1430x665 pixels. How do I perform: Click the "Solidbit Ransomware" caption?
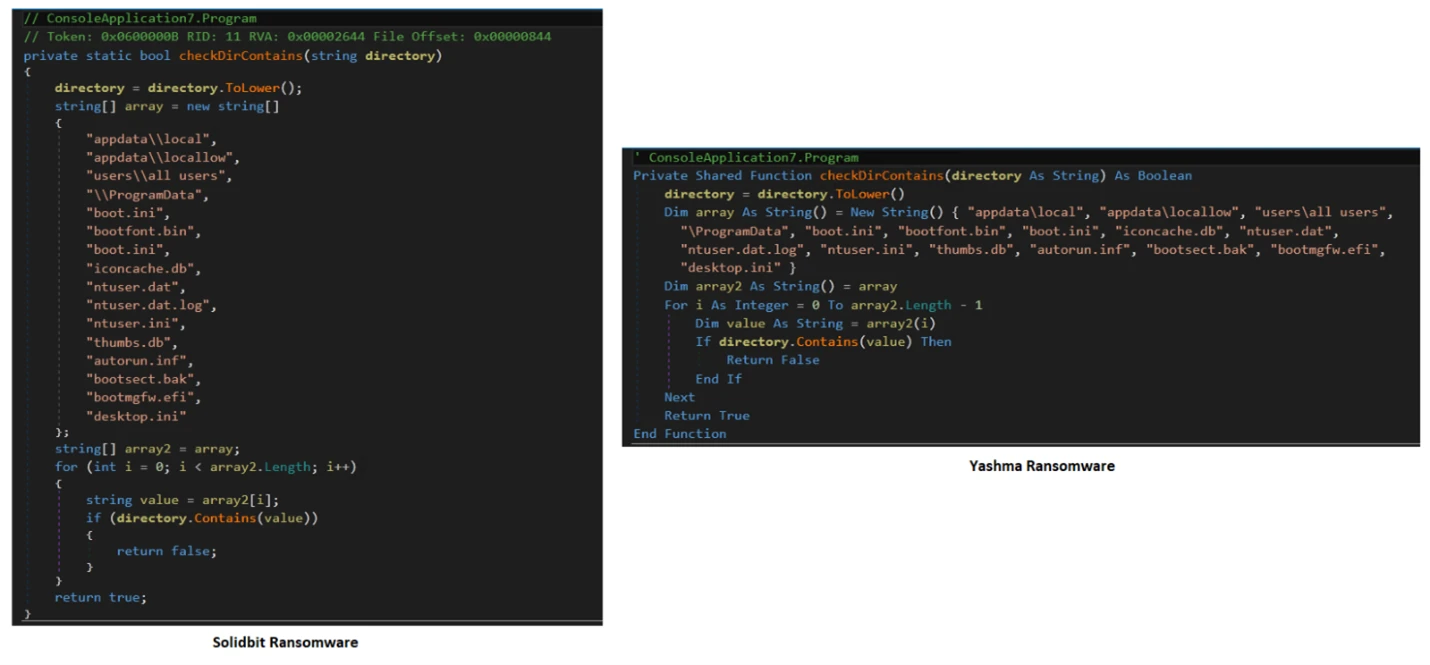[285, 642]
